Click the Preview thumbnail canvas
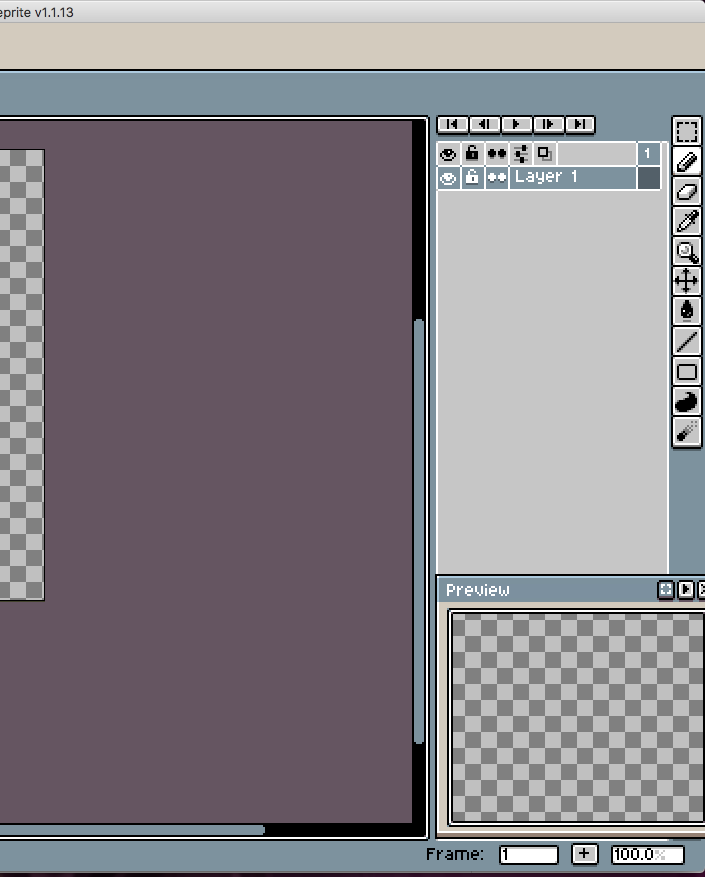This screenshot has width=705, height=877. 577,718
